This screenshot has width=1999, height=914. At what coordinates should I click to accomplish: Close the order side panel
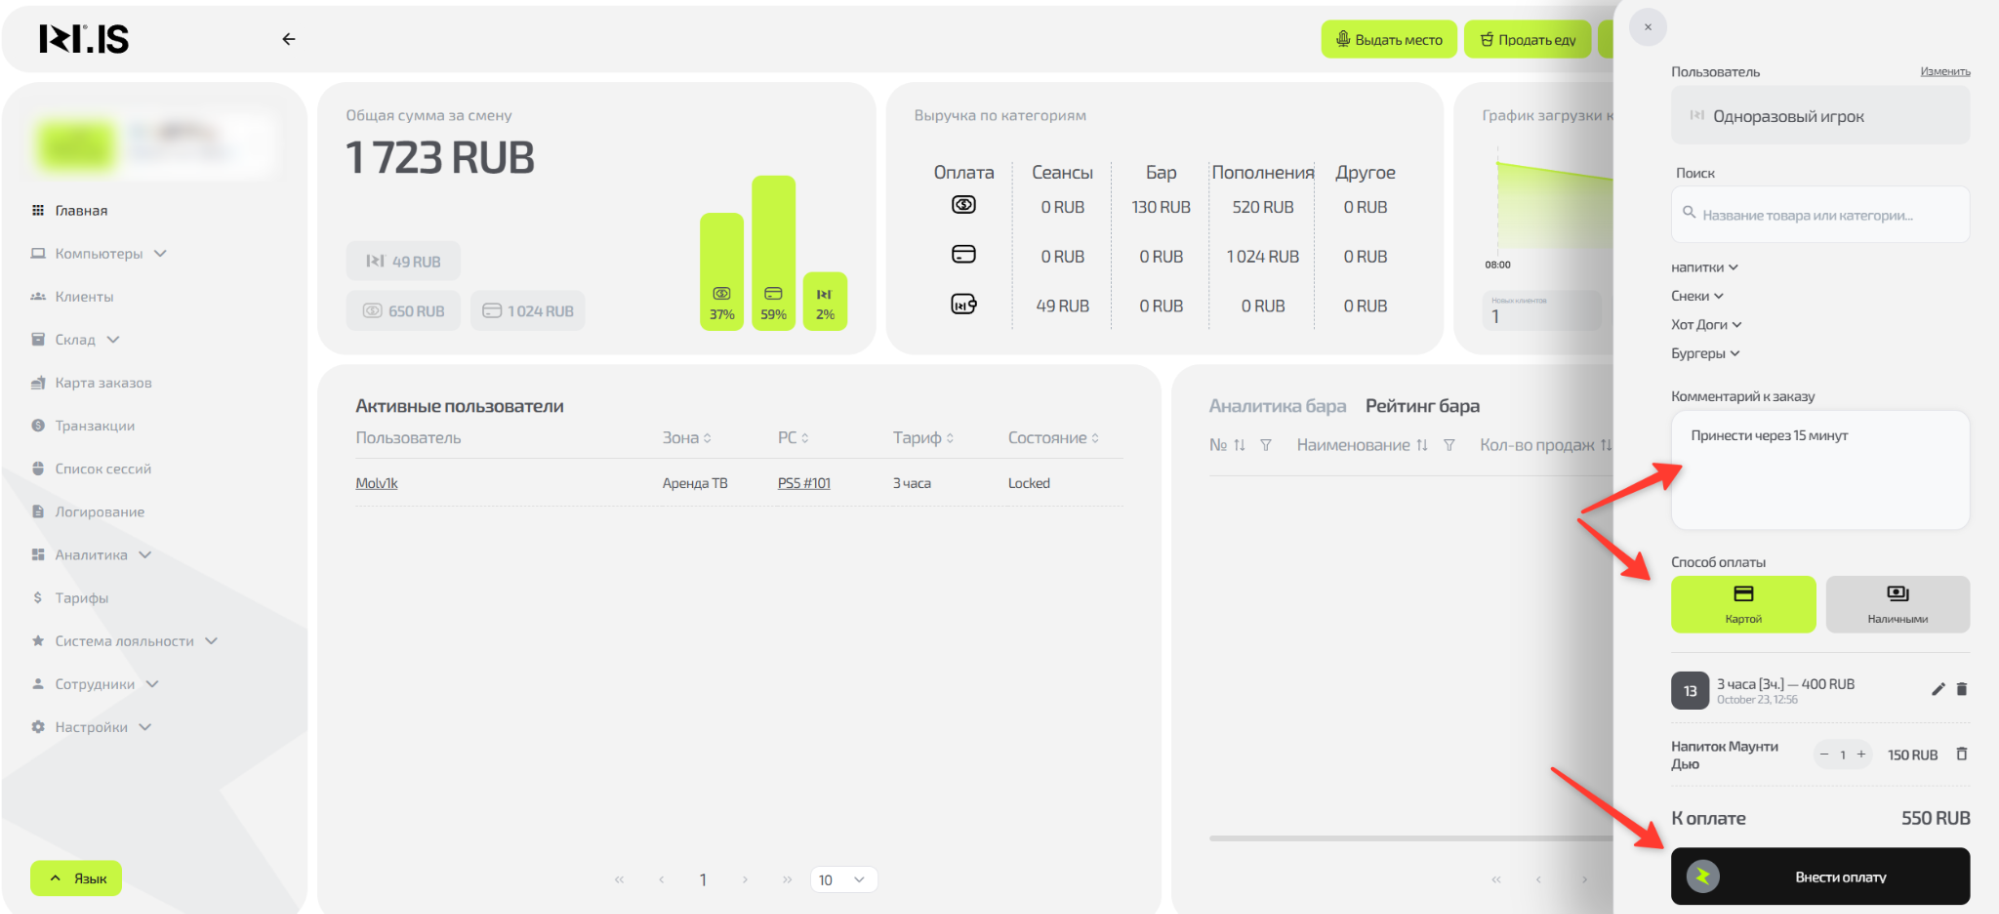[x=1648, y=27]
